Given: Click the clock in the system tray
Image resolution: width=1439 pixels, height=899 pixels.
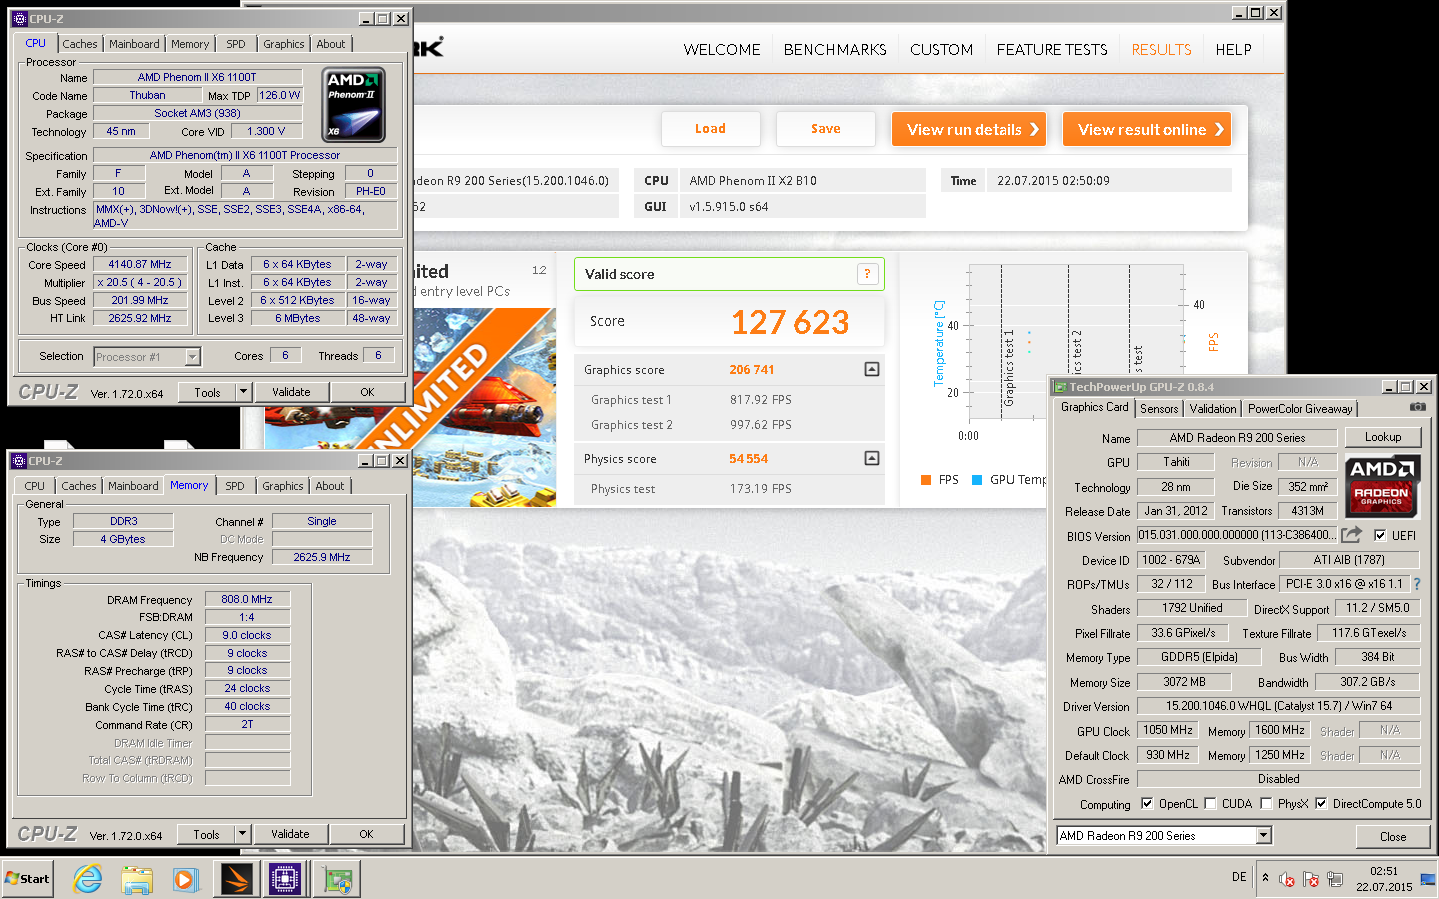Looking at the screenshot, I should point(1384,879).
